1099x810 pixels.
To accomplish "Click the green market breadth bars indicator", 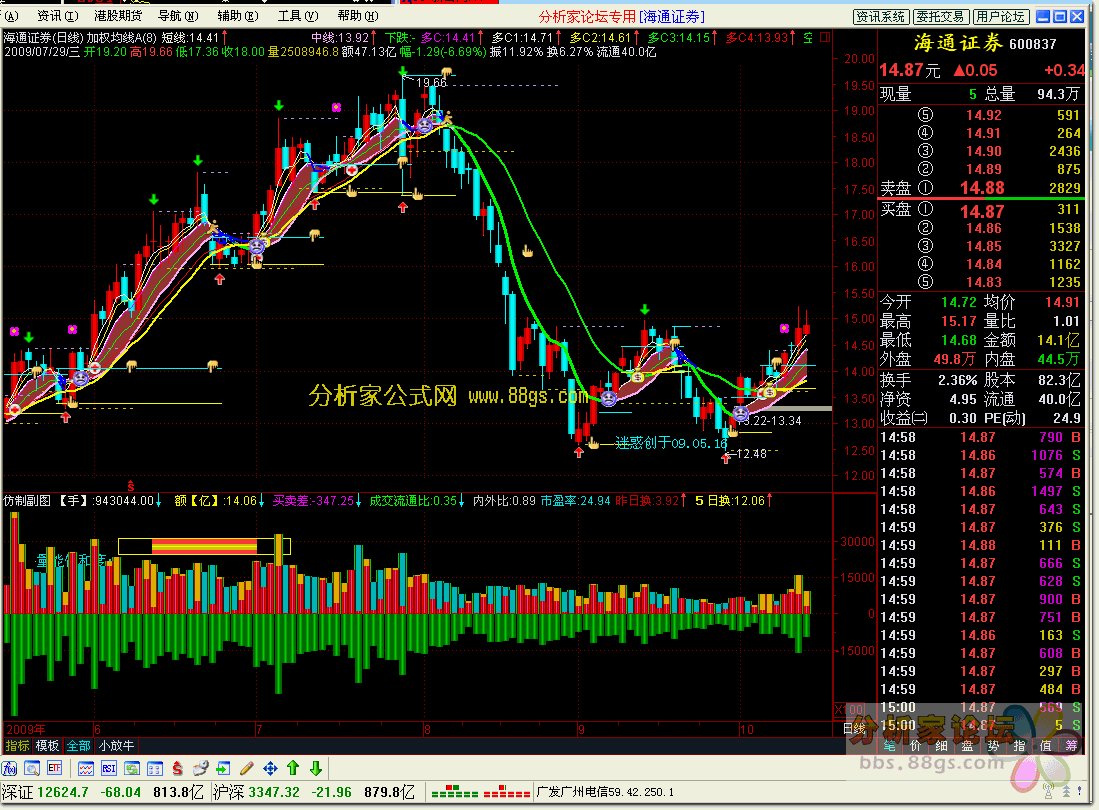I will [x=454, y=792].
